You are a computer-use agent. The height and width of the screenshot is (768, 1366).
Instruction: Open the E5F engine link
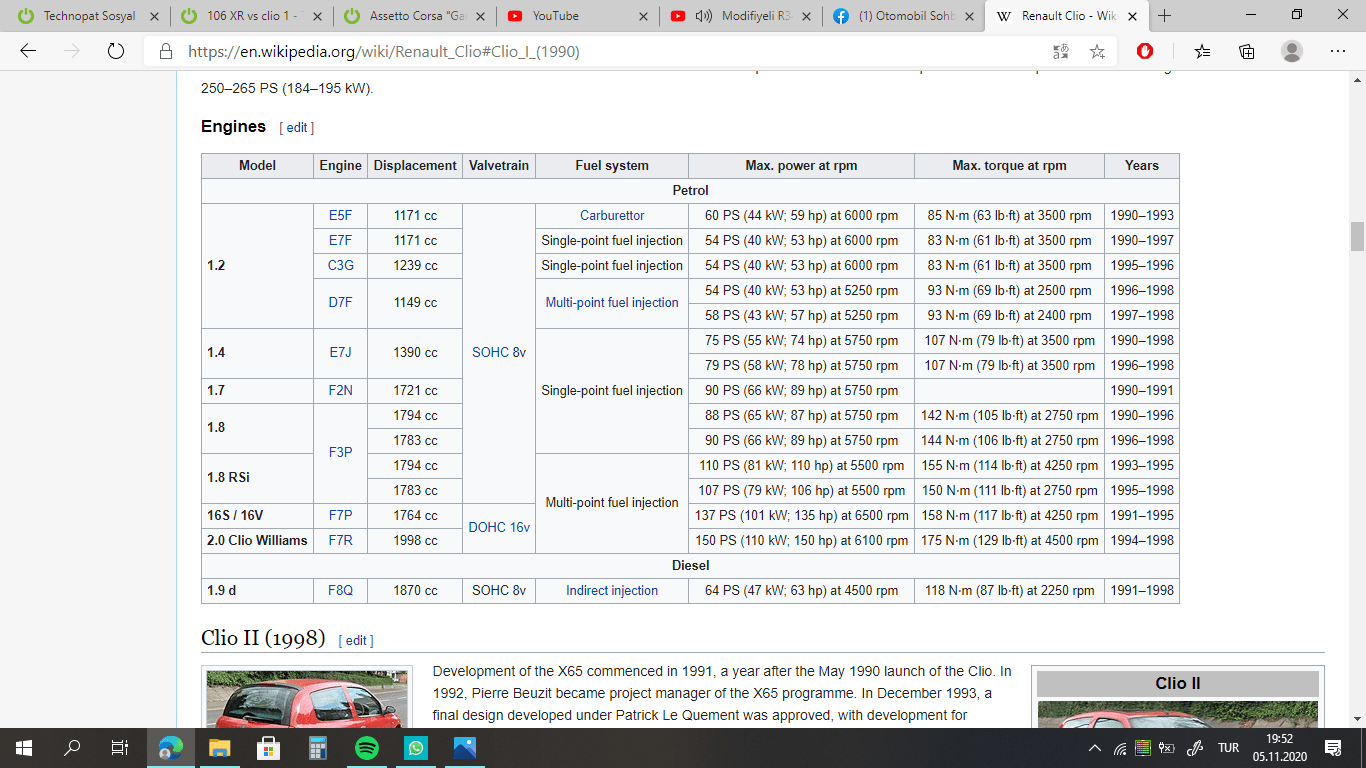click(340, 216)
